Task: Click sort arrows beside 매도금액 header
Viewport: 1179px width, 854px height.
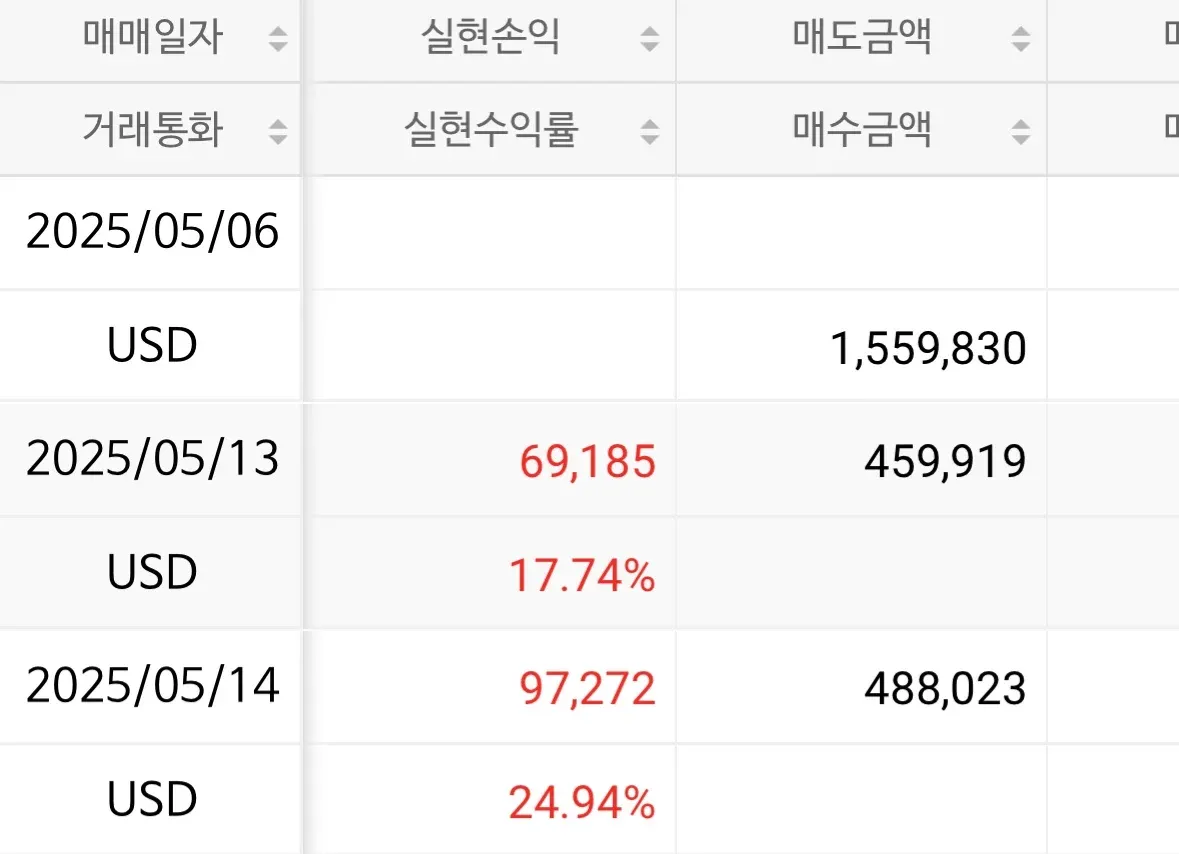Action: [x=1021, y=40]
